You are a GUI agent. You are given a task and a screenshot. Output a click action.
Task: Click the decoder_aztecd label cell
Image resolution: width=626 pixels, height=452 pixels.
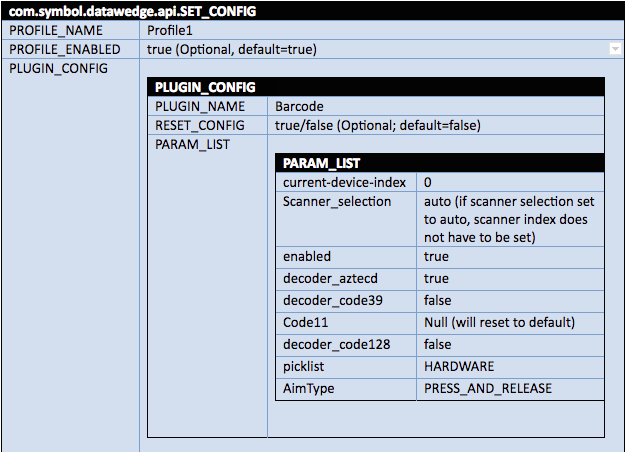click(x=346, y=278)
